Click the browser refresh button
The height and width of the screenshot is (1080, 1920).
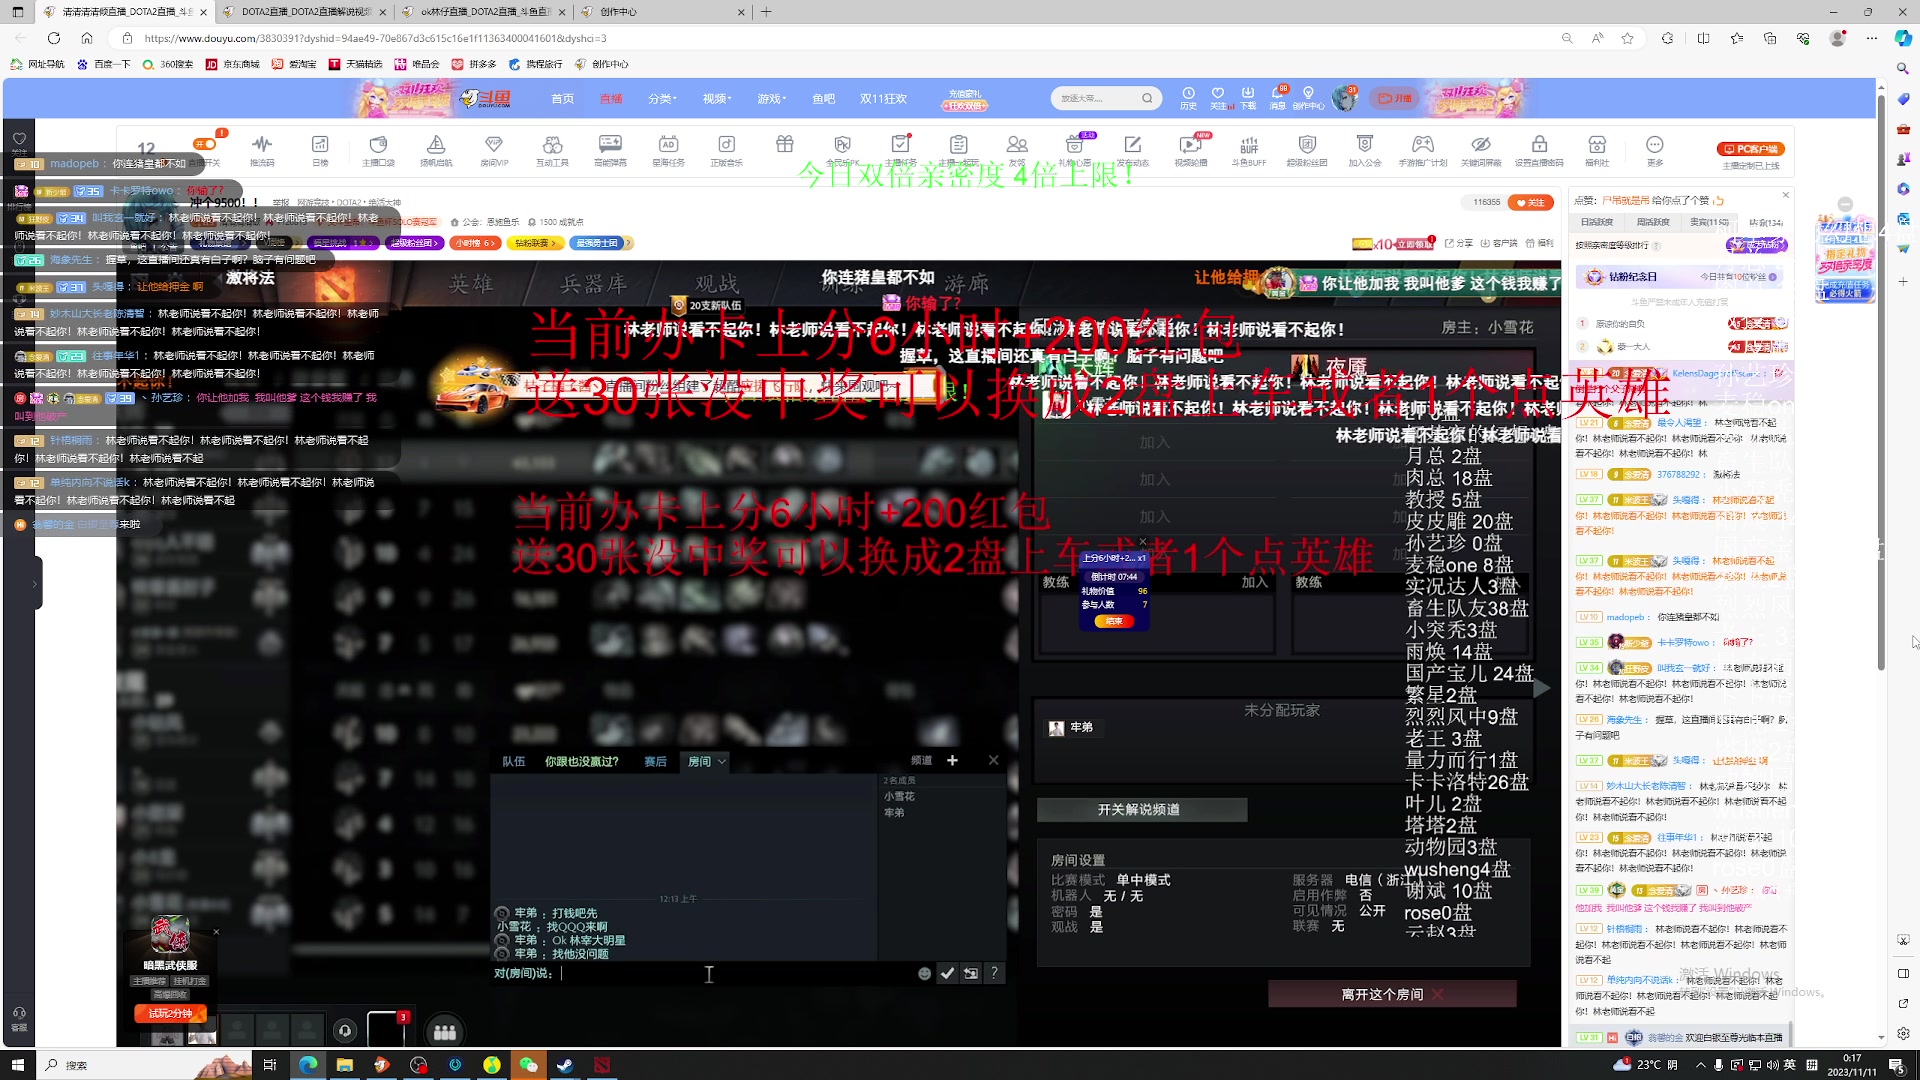pos(54,38)
